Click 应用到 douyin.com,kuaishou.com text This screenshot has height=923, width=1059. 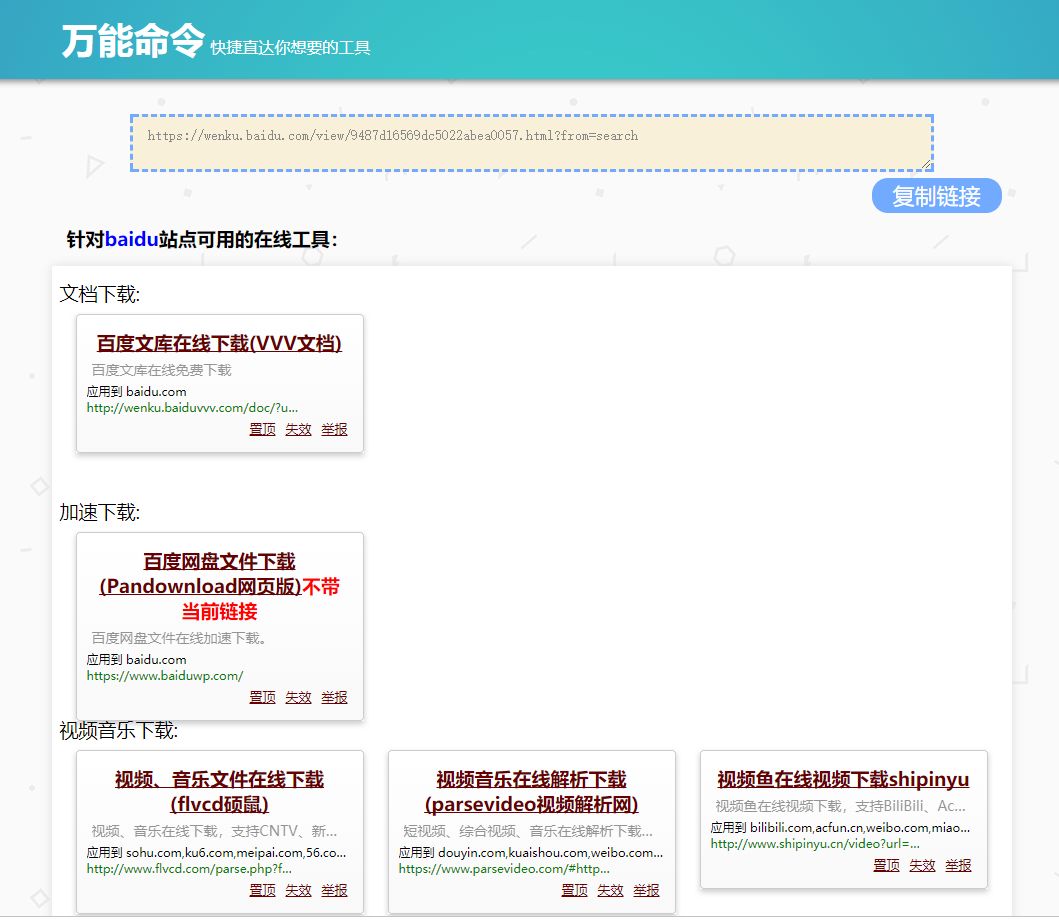(531, 853)
